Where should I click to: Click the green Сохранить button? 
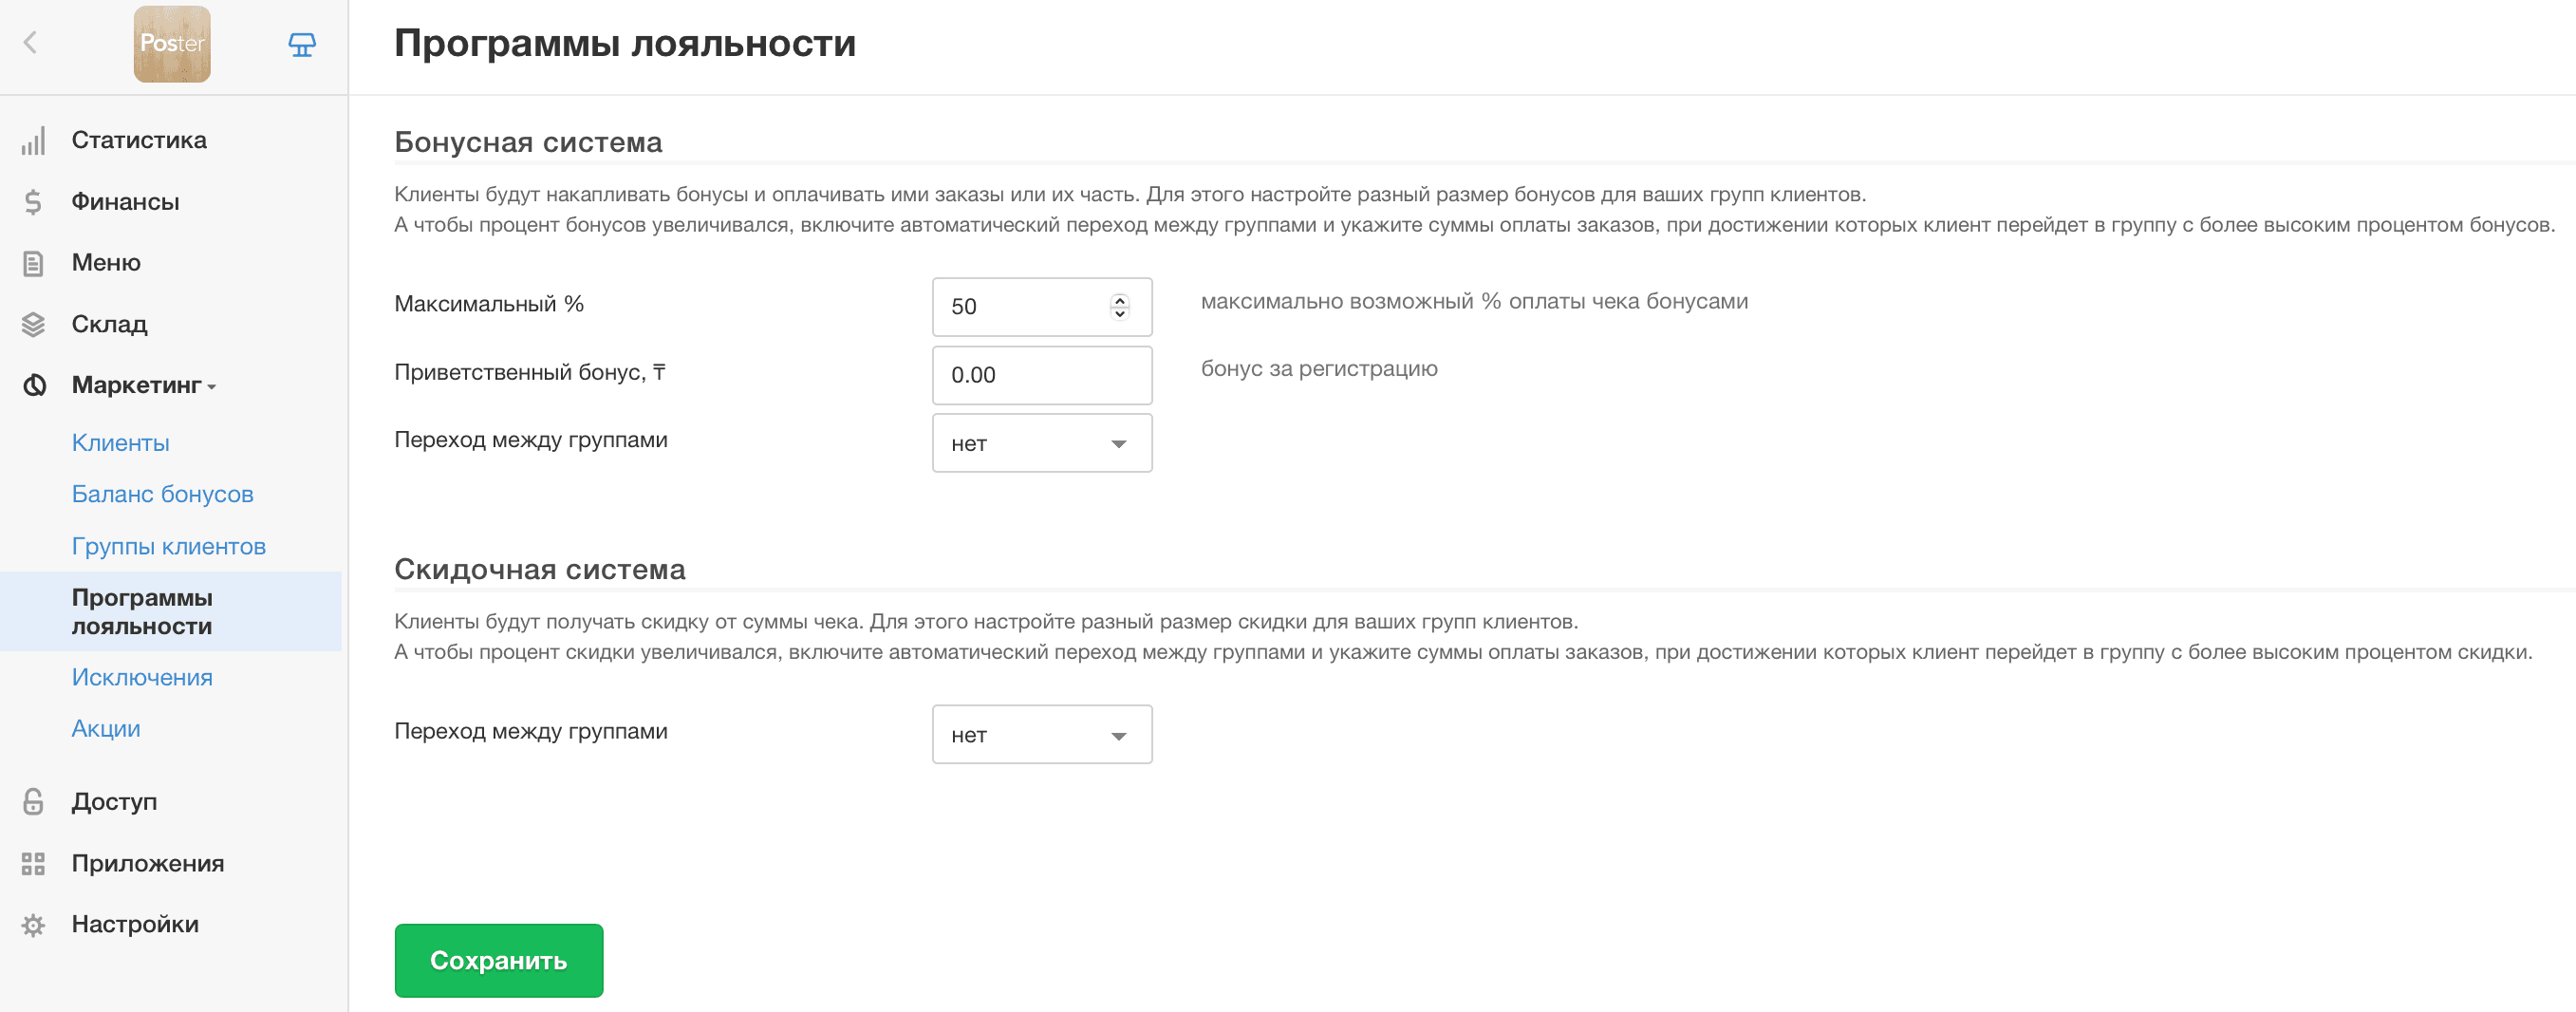(x=499, y=960)
